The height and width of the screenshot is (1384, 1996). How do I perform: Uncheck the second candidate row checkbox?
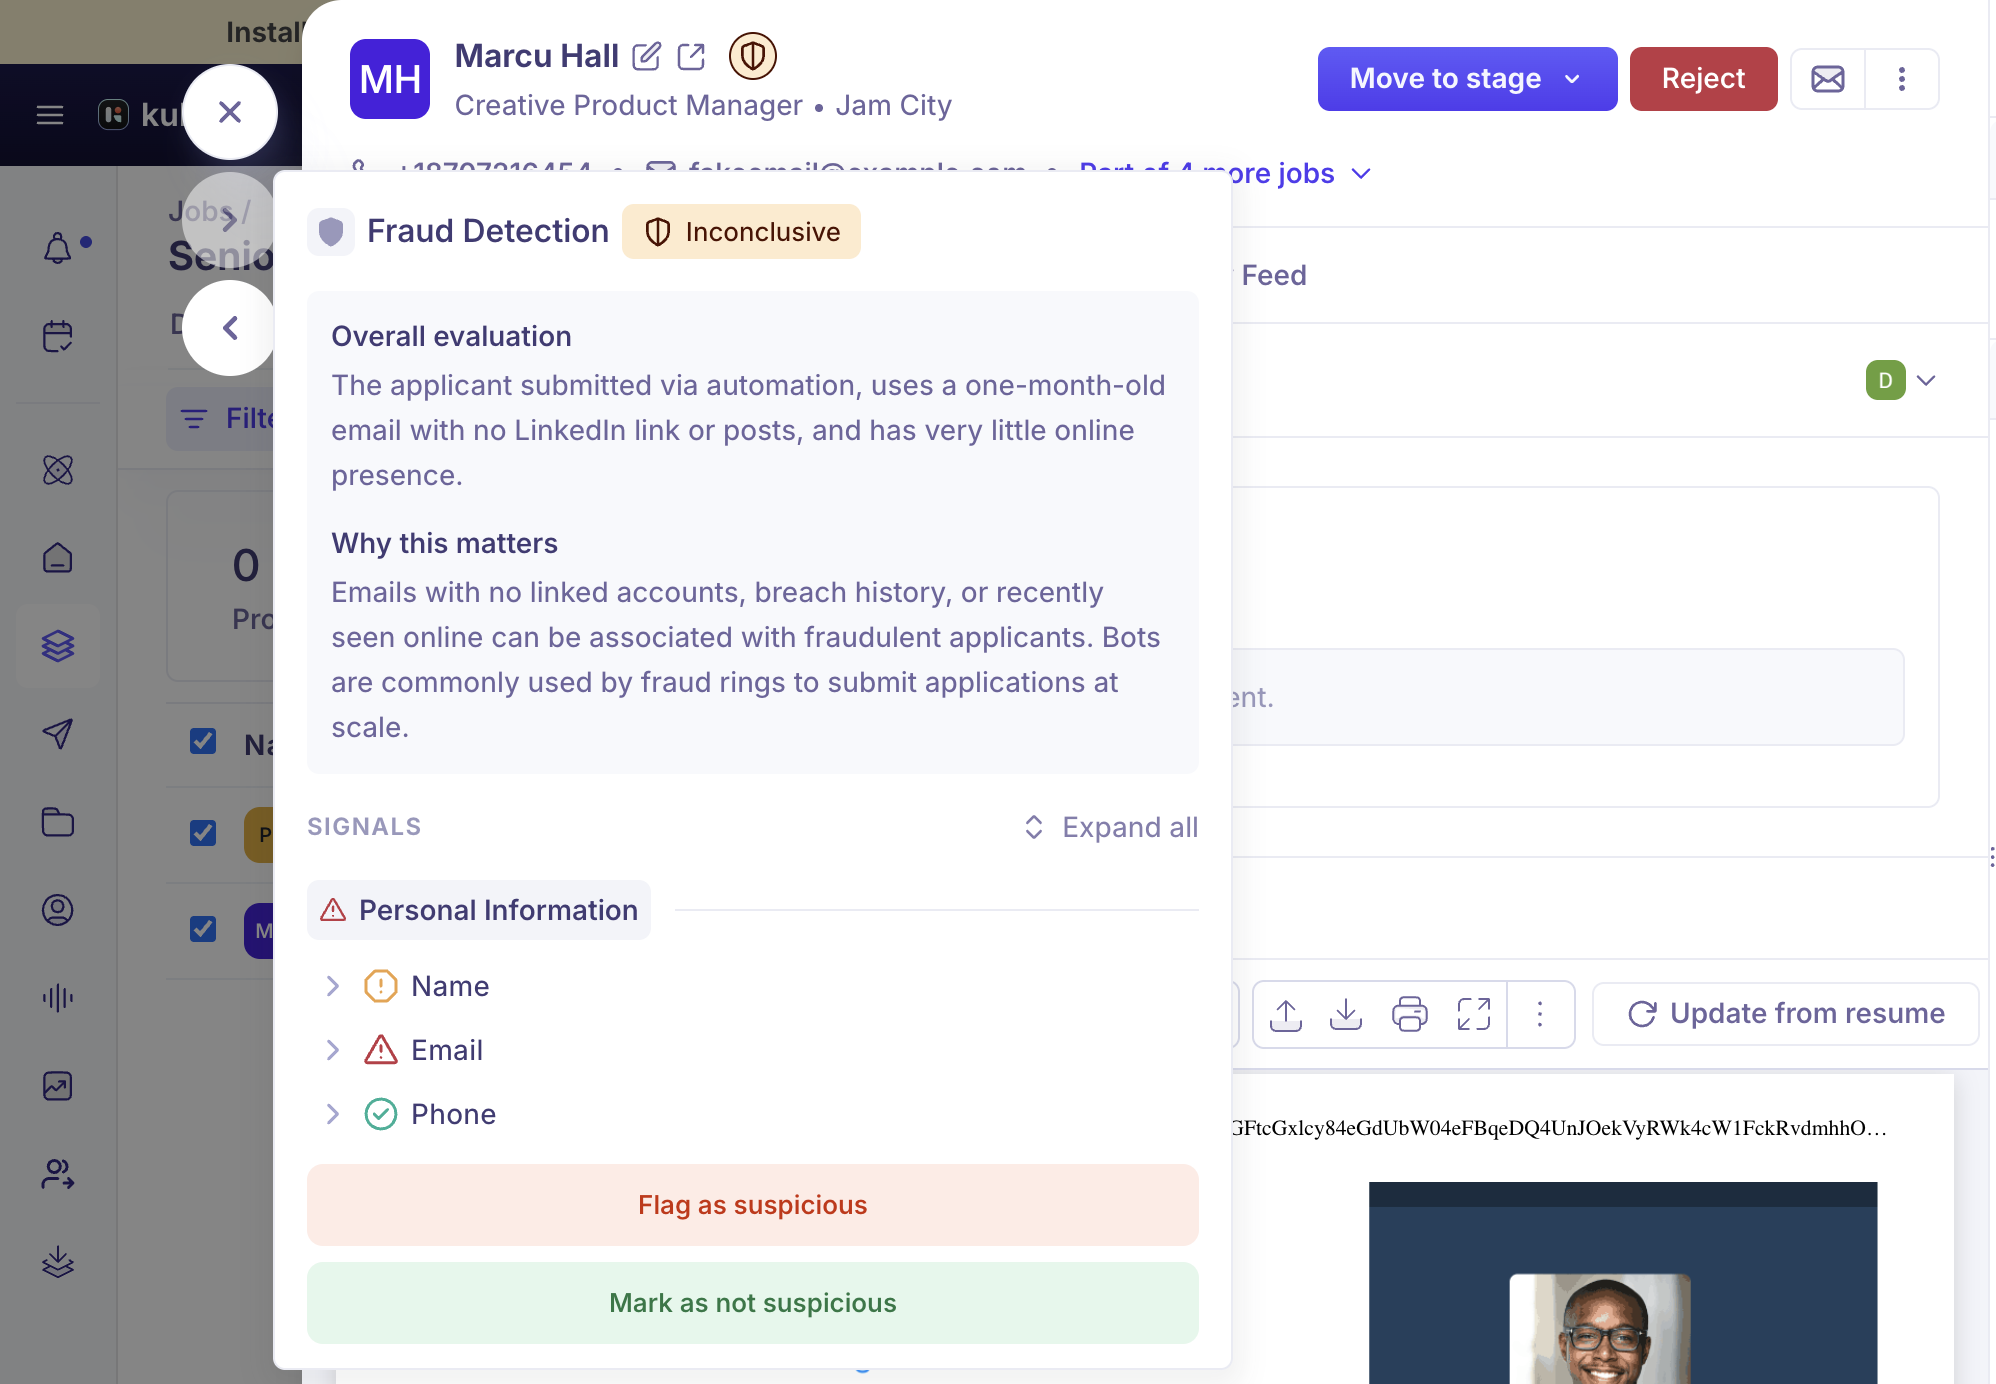(203, 833)
